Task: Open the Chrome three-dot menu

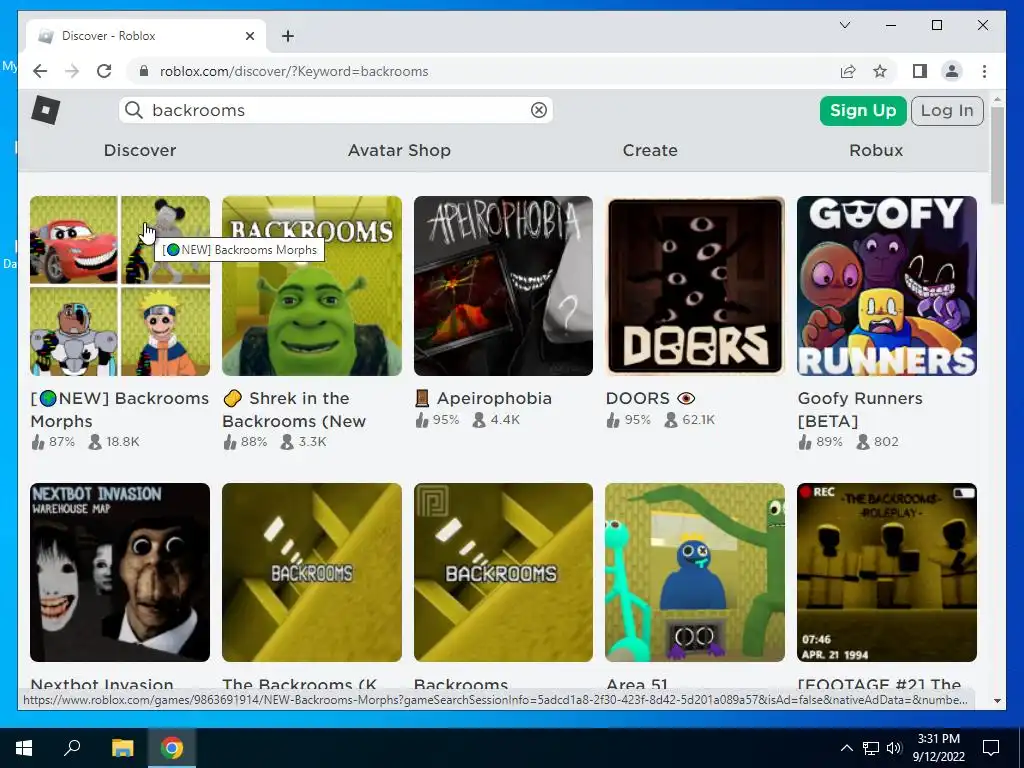Action: (x=984, y=71)
